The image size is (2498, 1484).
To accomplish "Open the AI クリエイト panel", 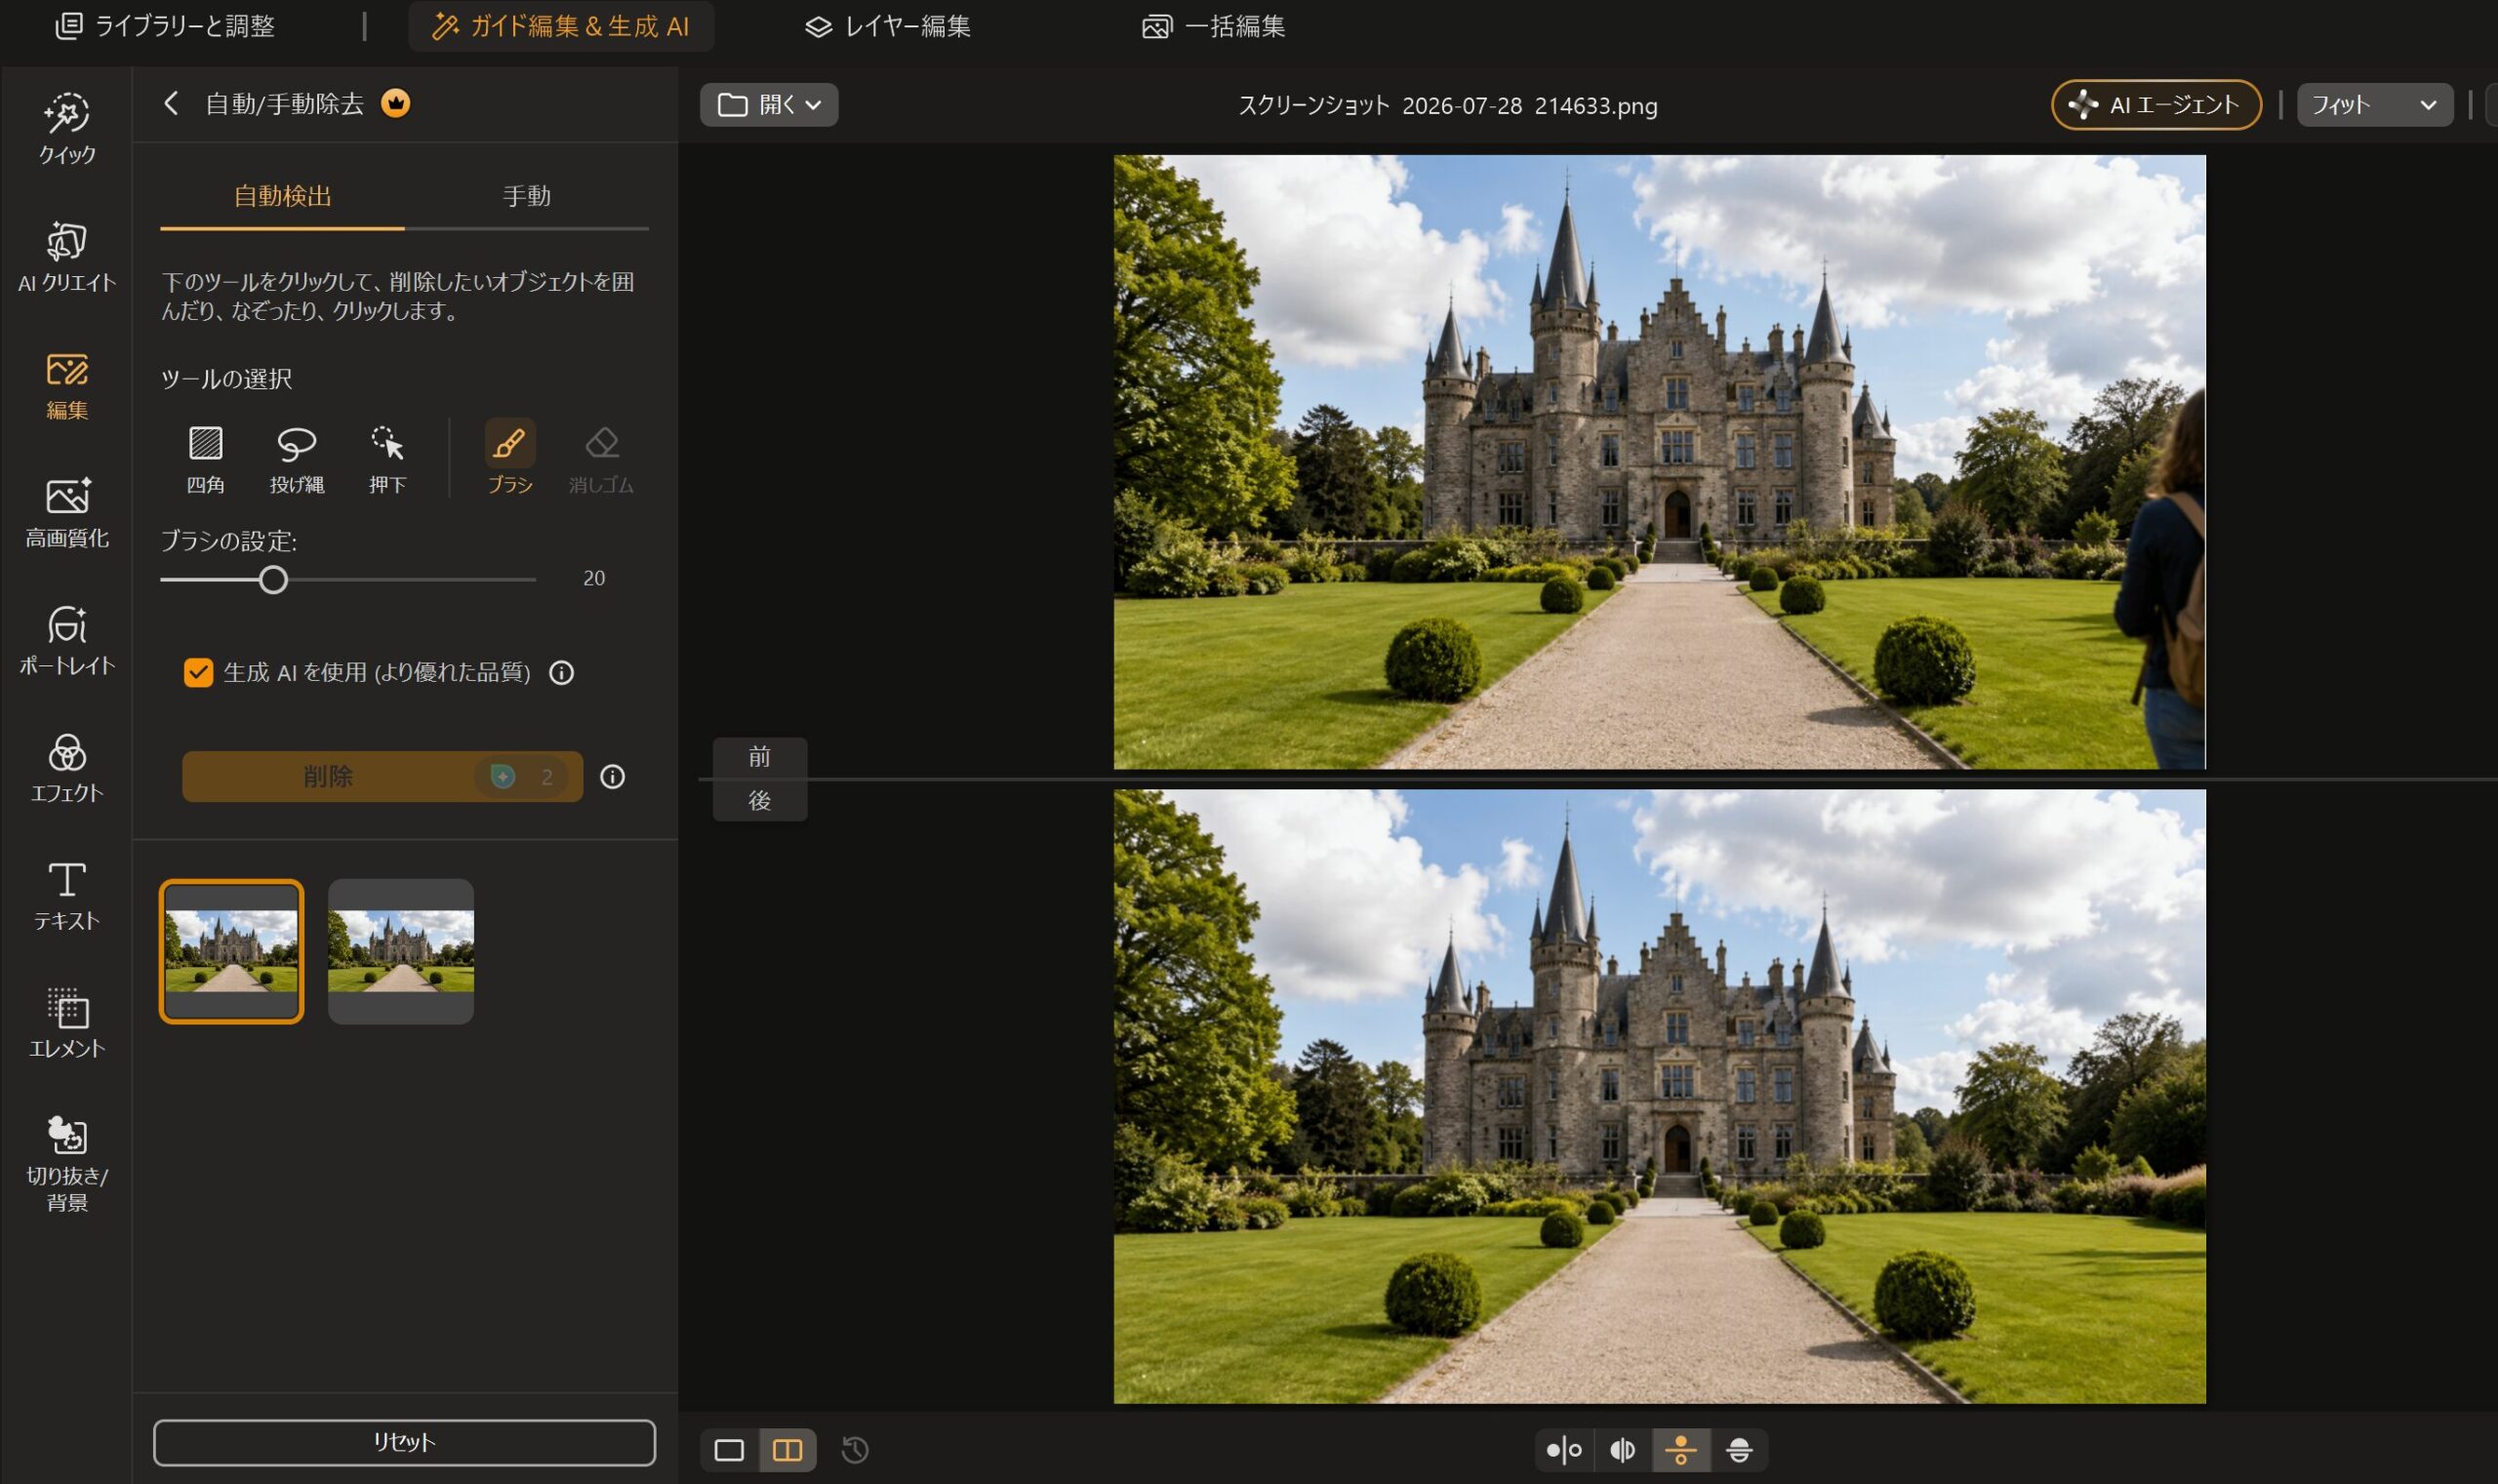I will click(67, 256).
